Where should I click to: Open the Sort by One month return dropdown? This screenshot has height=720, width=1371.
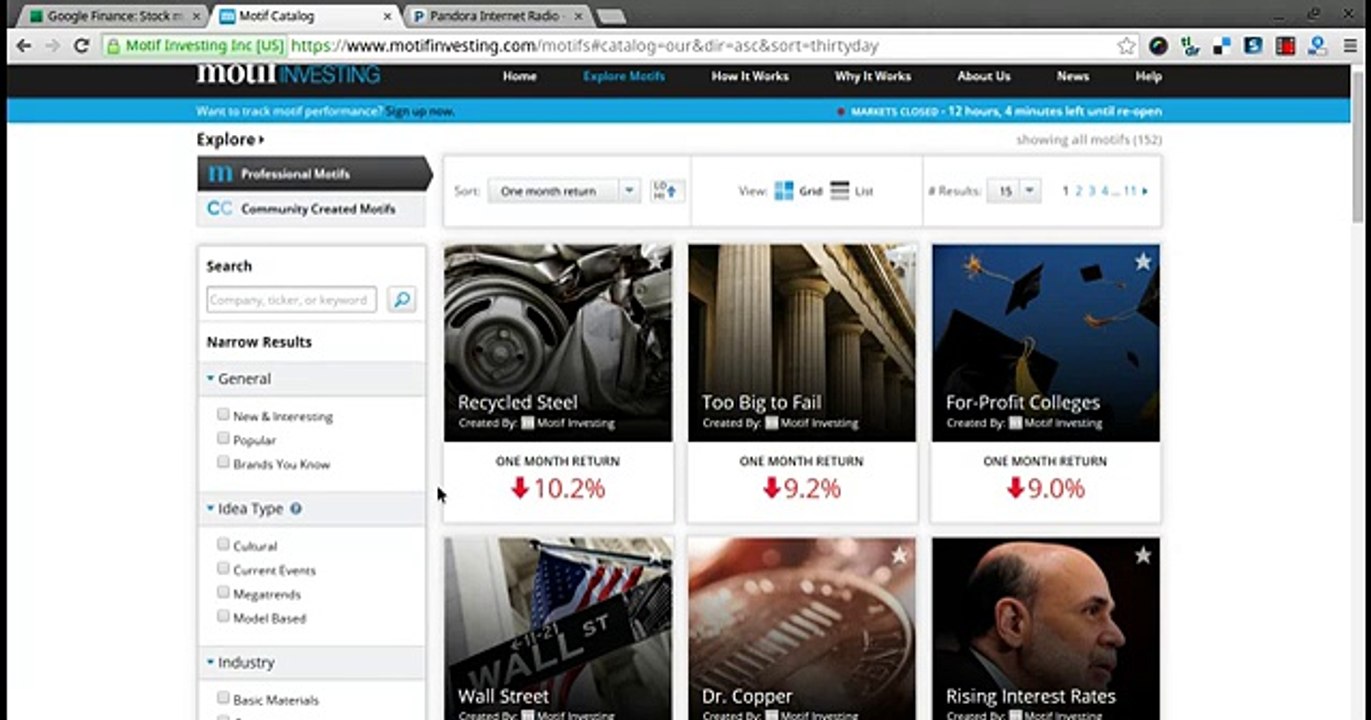pos(564,190)
